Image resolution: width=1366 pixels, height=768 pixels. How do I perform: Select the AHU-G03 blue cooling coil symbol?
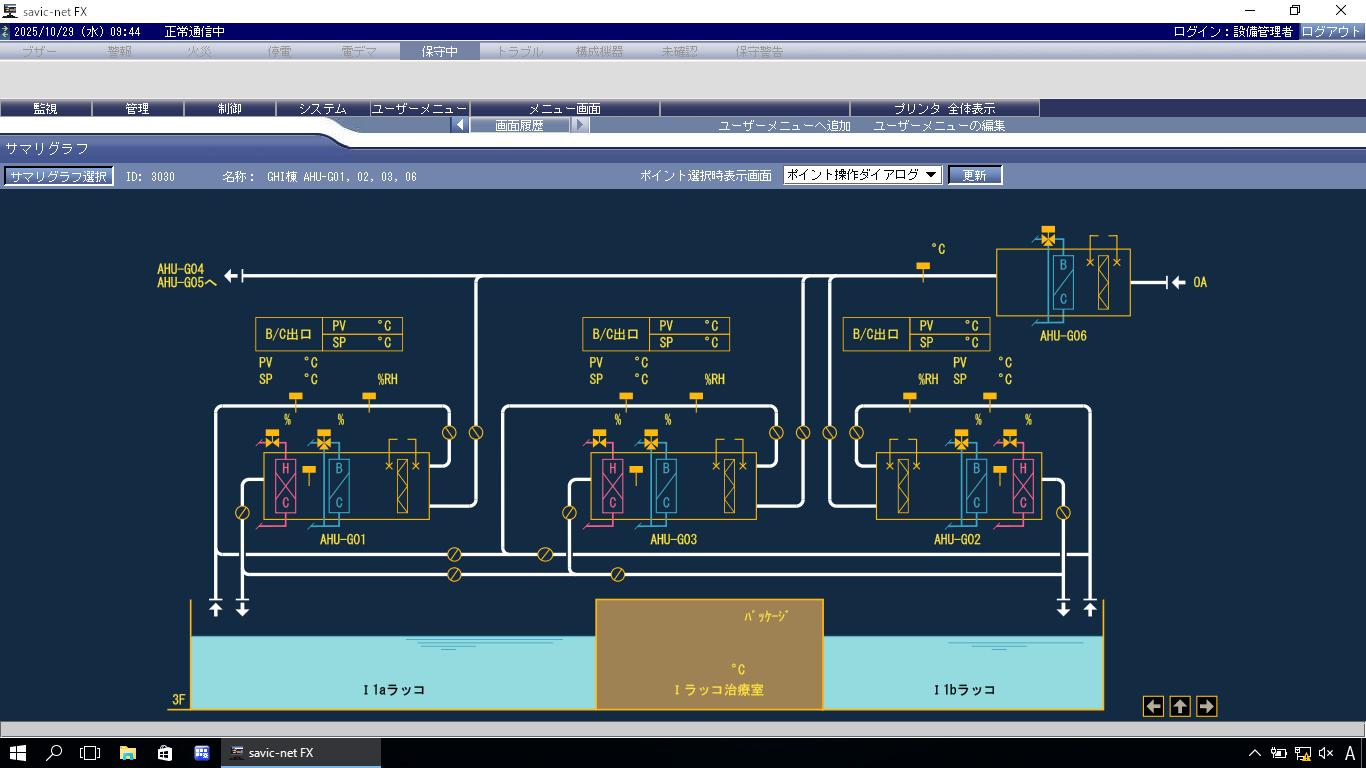tap(665, 485)
